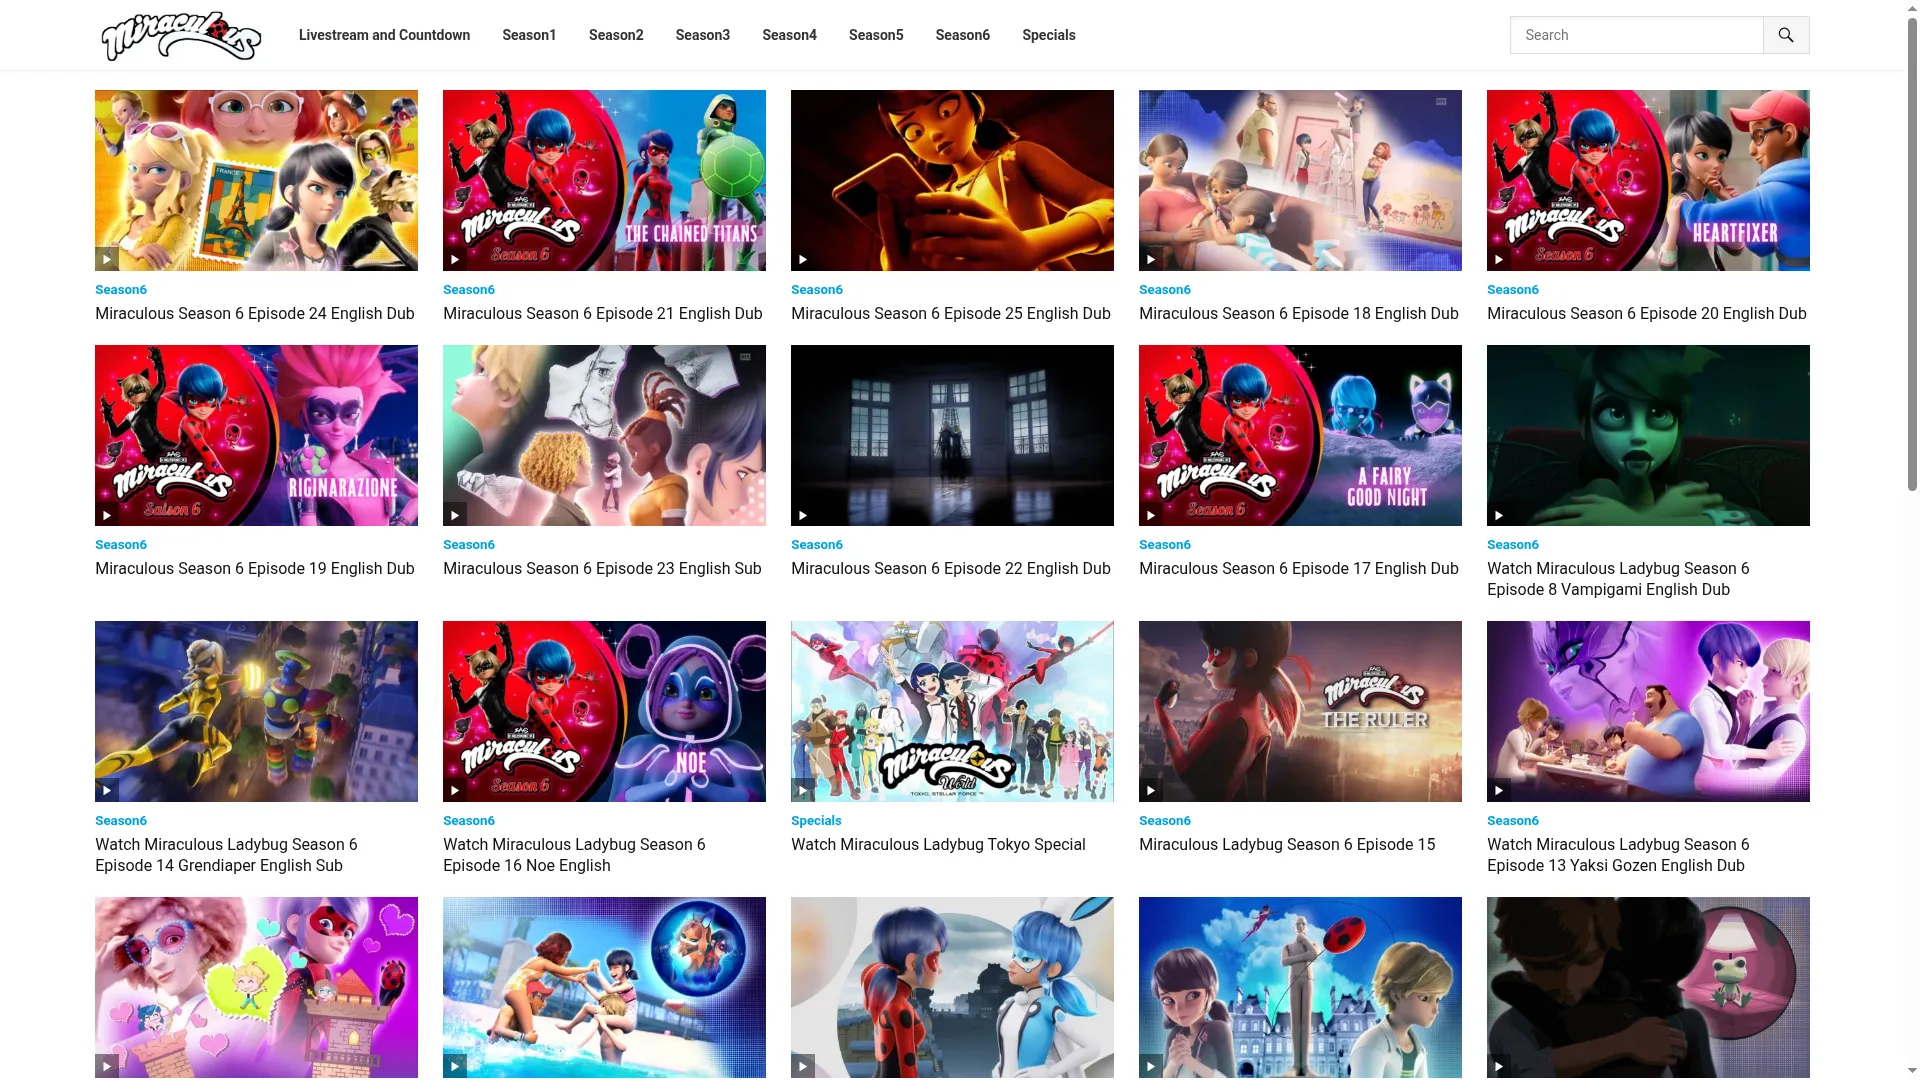Open the Season3 menu item
1920x1080 pixels.
pyautogui.click(x=703, y=35)
